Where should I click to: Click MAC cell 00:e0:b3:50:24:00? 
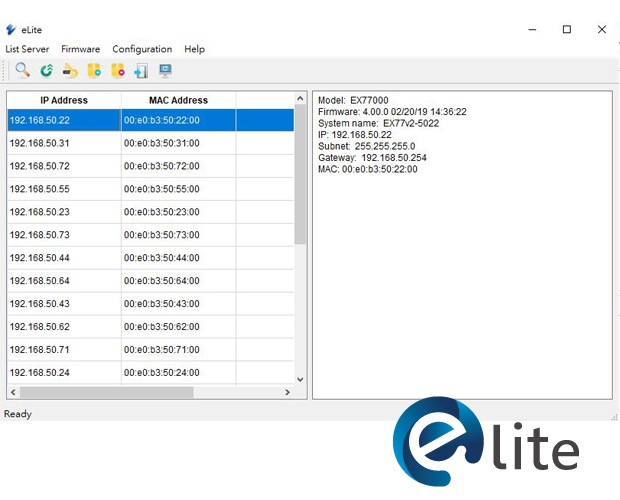[178, 372]
